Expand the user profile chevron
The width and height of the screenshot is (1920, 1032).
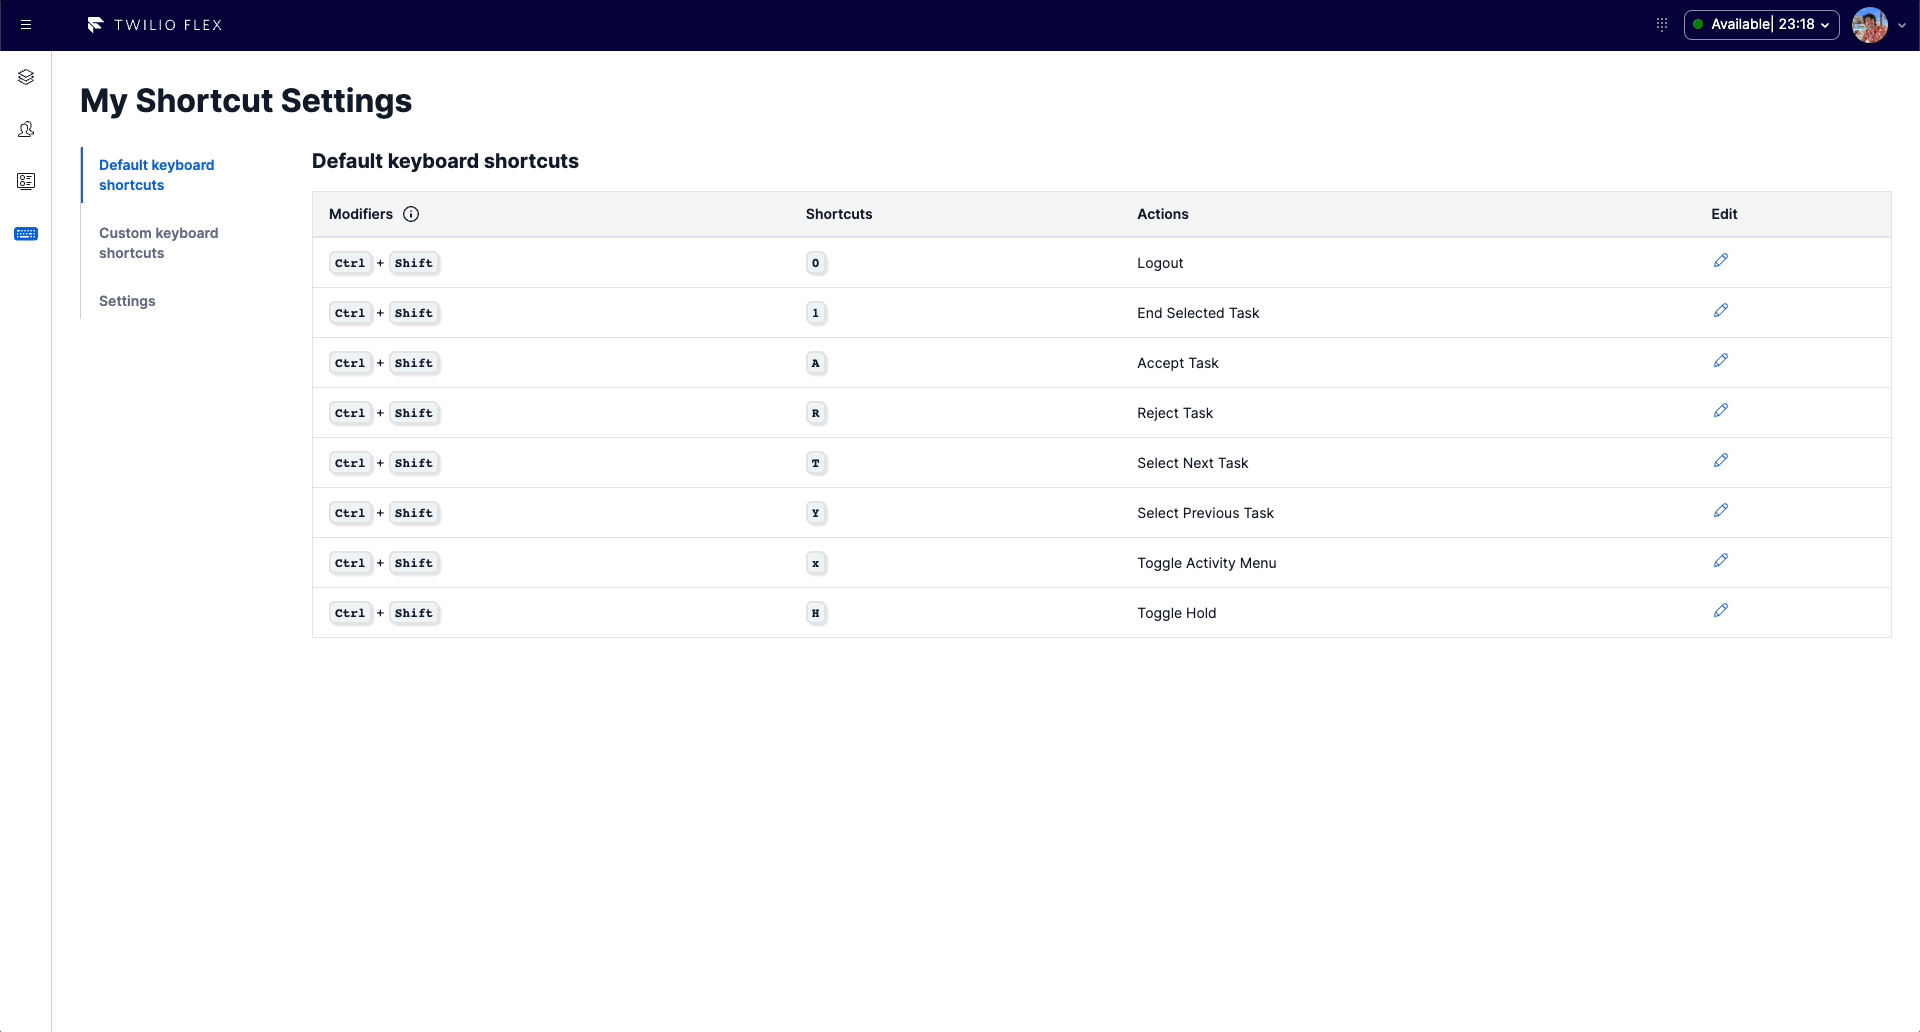1902,26
